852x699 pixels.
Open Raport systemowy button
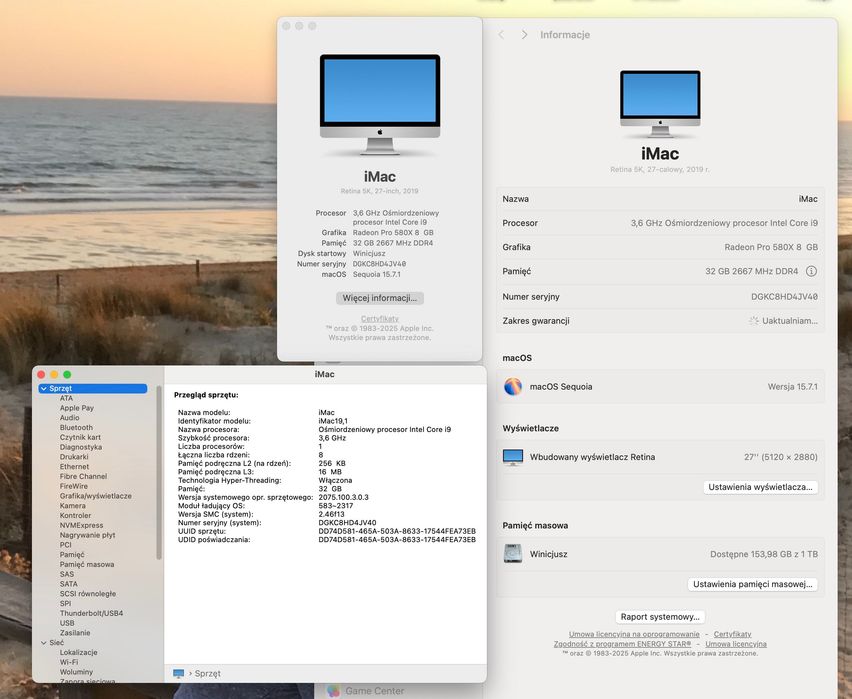660,617
